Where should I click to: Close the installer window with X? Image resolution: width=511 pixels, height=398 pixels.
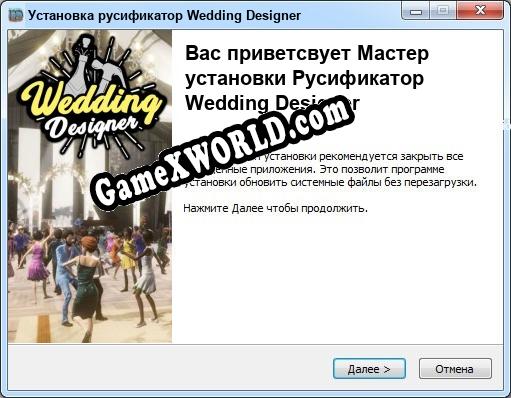click(x=480, y=11)
